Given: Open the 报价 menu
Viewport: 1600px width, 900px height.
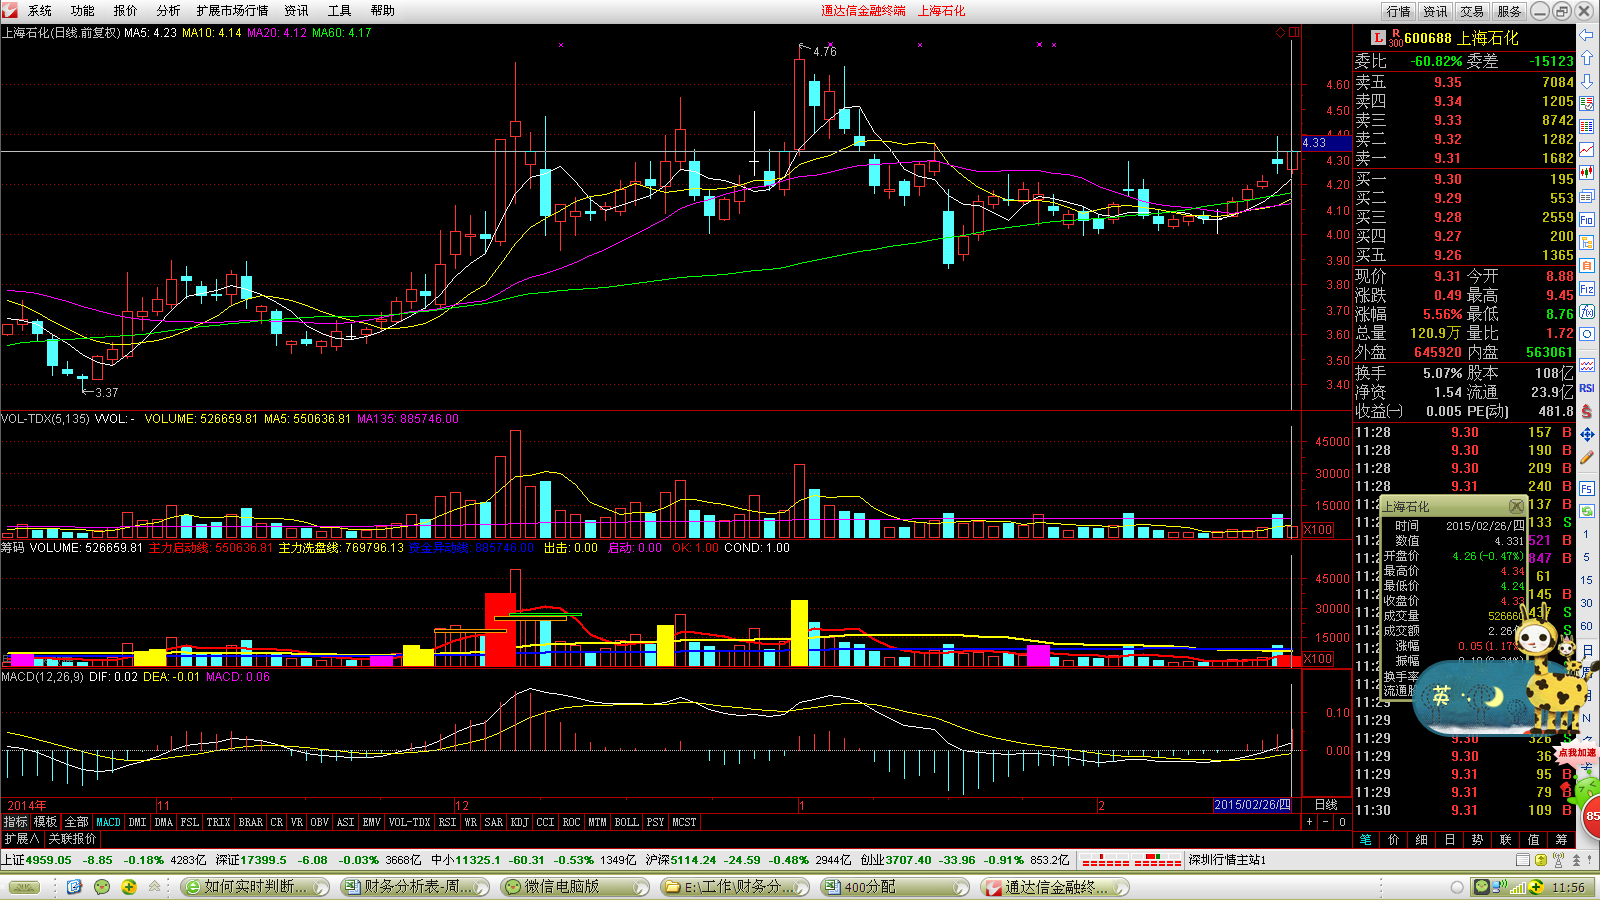Looking at the screenshot, I should click(126, 11).
